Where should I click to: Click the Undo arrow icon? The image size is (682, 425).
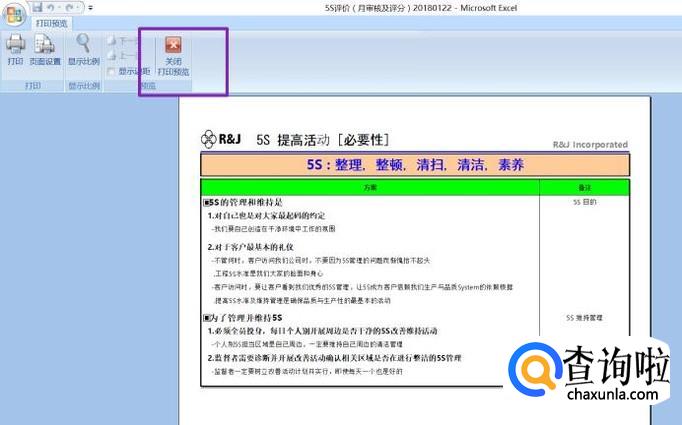50,7
